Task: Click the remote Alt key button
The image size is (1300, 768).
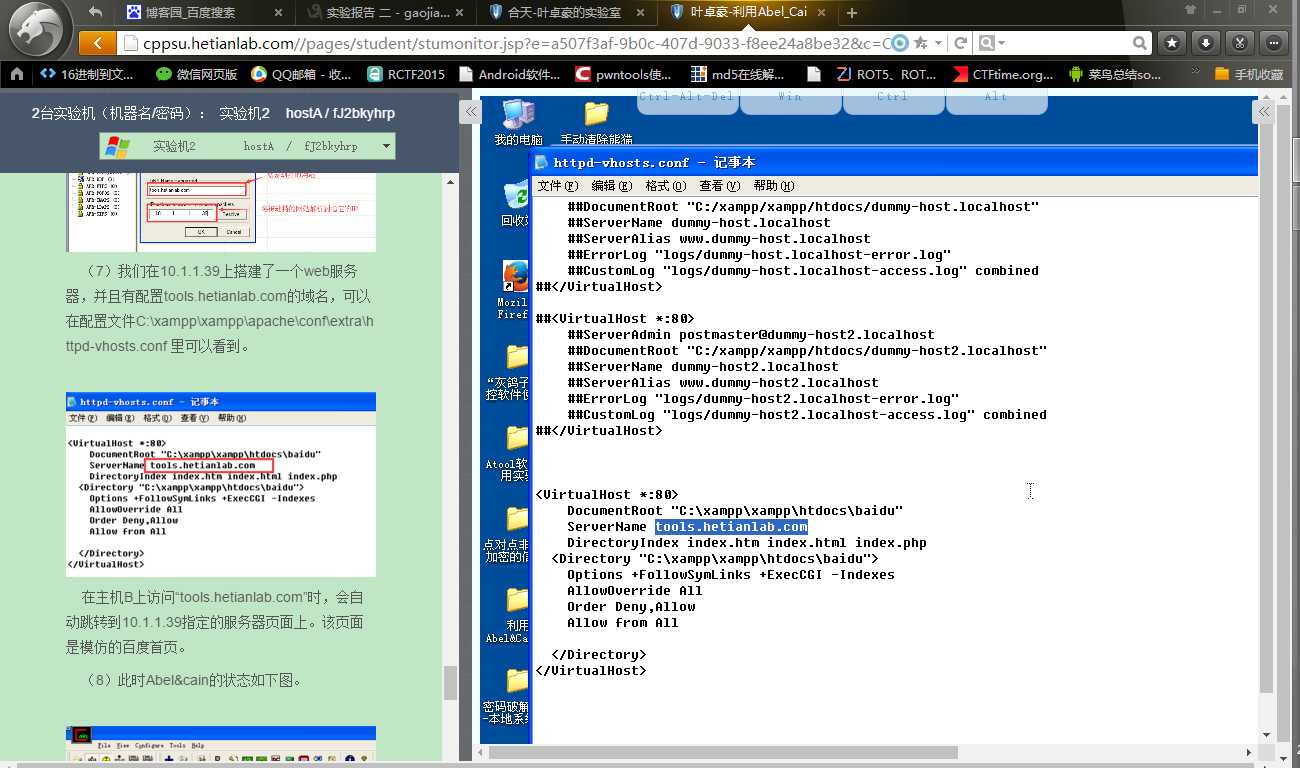Action: [x=996, y=100]
